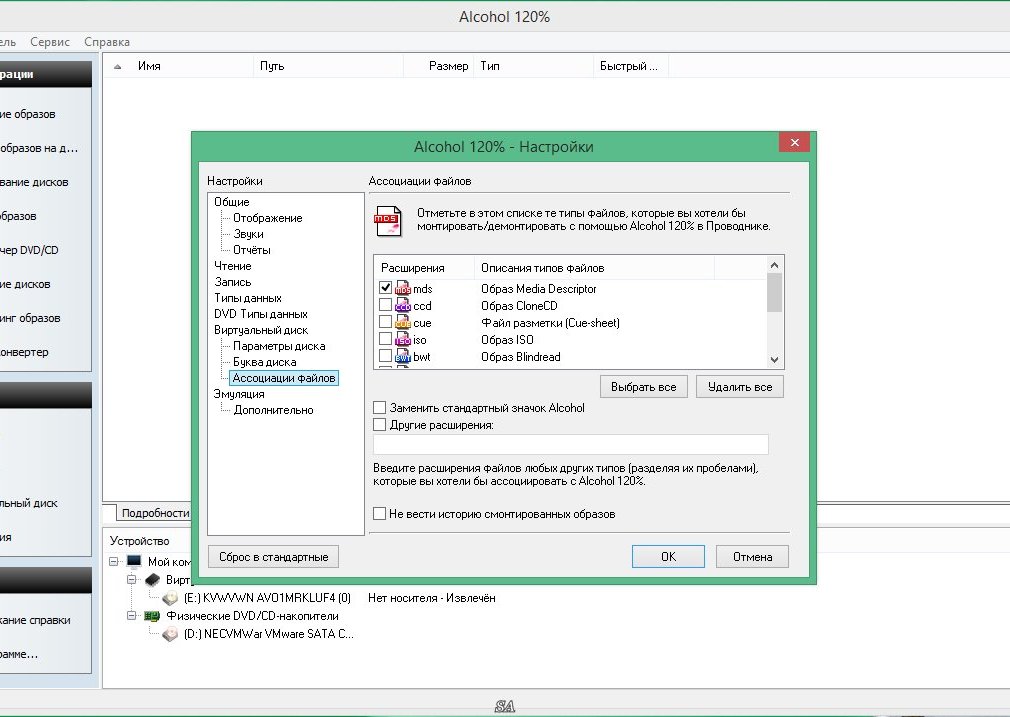
Task: Click the My Computer icon in device tree
Action: click(134, 562)
